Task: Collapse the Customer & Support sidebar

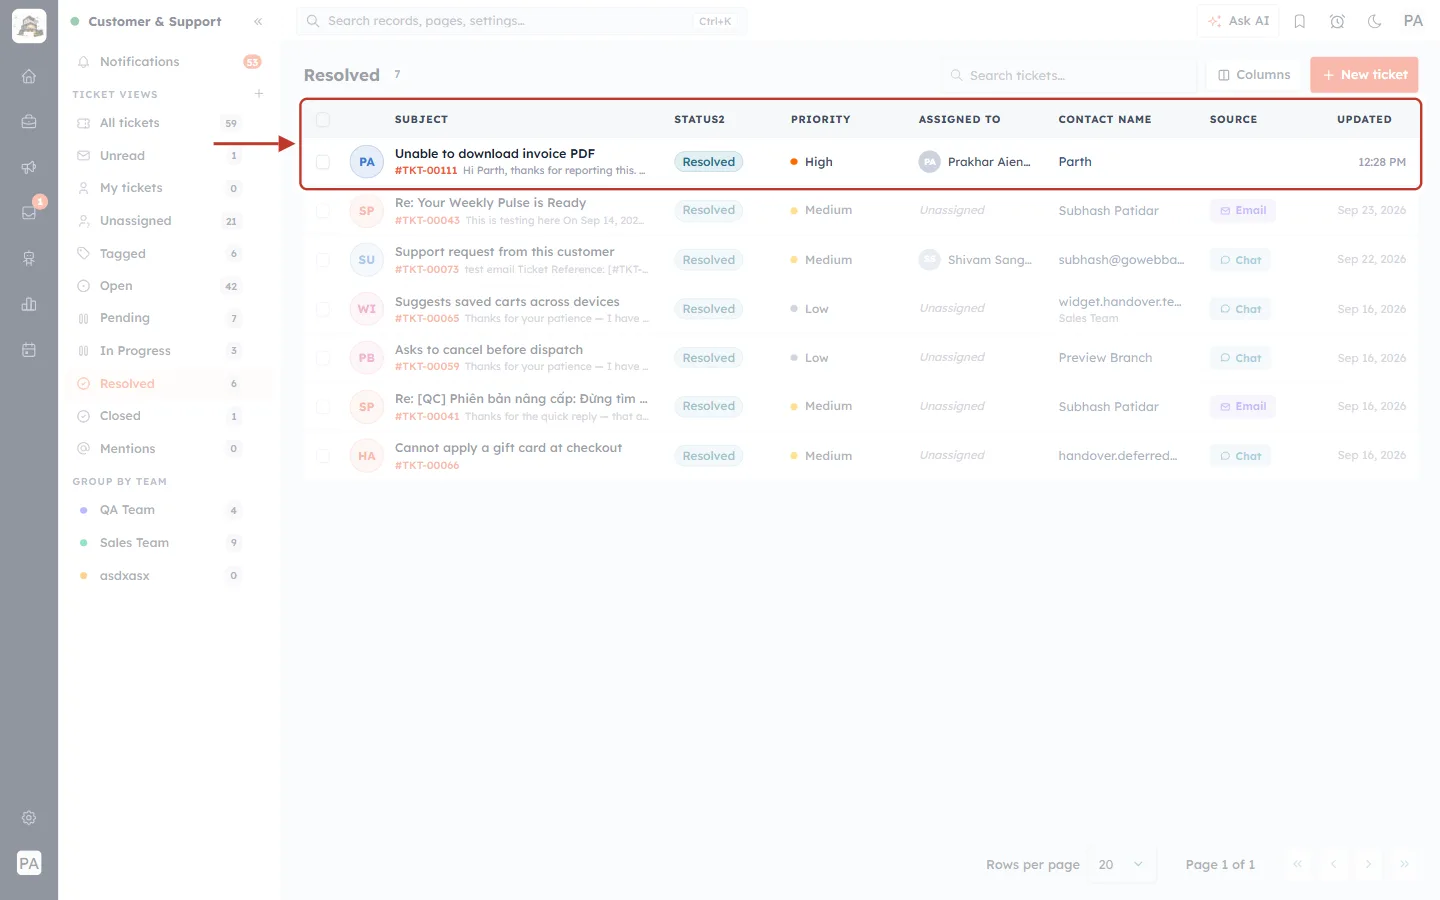Action: (258, 21)
